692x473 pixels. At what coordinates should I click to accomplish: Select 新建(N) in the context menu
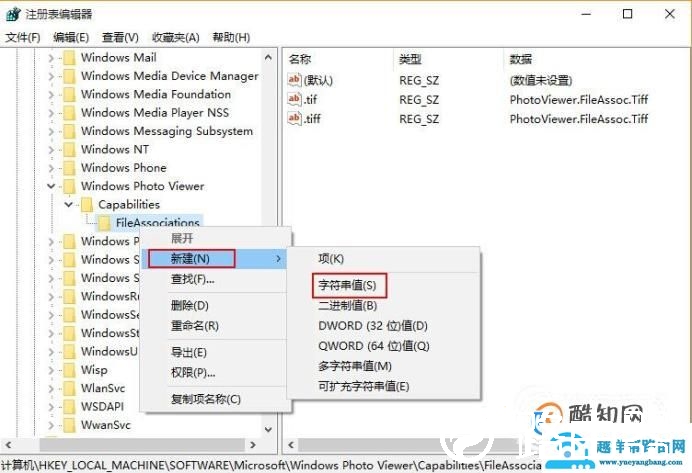tap(214, 259)
